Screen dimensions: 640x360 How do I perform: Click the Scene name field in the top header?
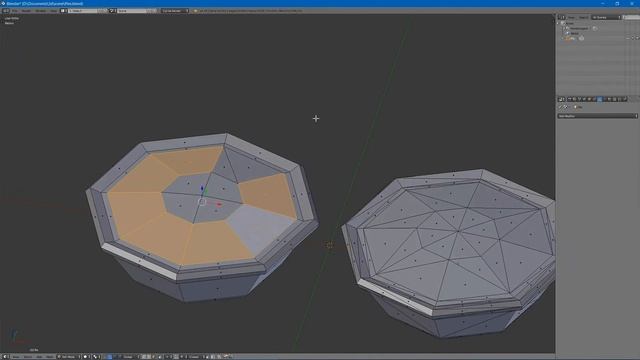point(131,11)
